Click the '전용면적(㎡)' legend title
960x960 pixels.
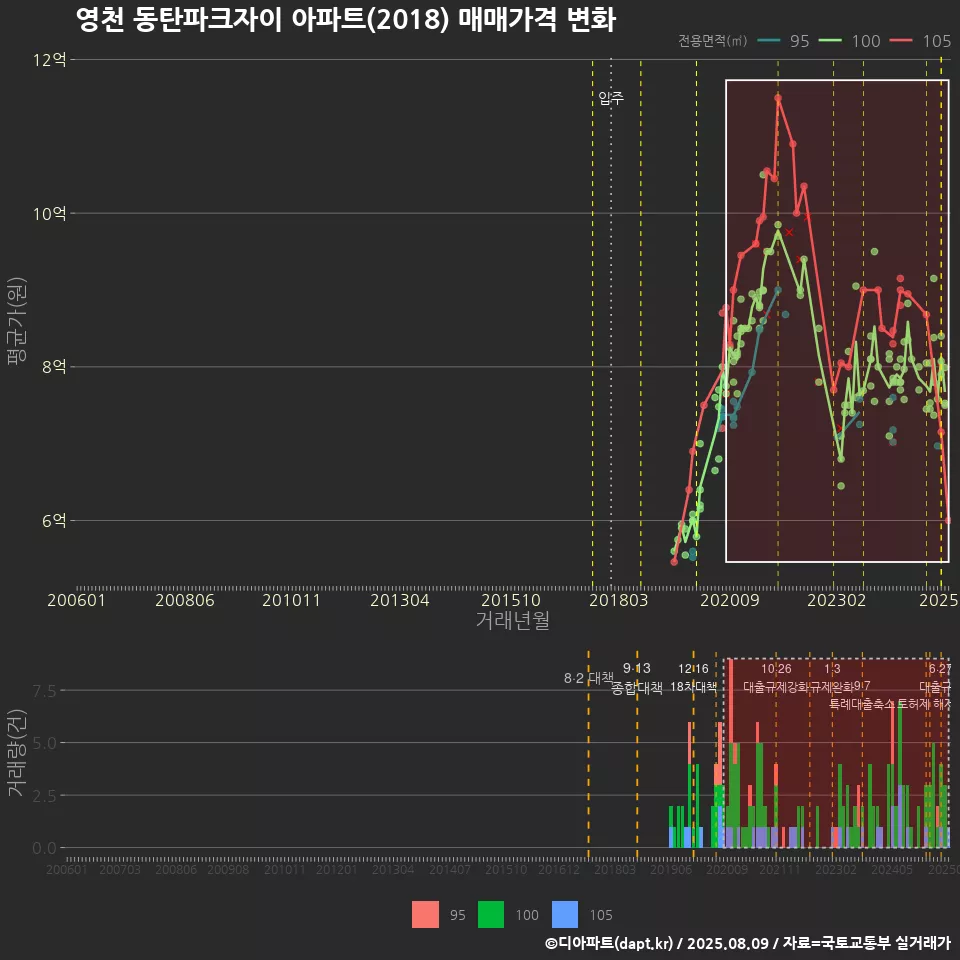(x=713, y=41)
